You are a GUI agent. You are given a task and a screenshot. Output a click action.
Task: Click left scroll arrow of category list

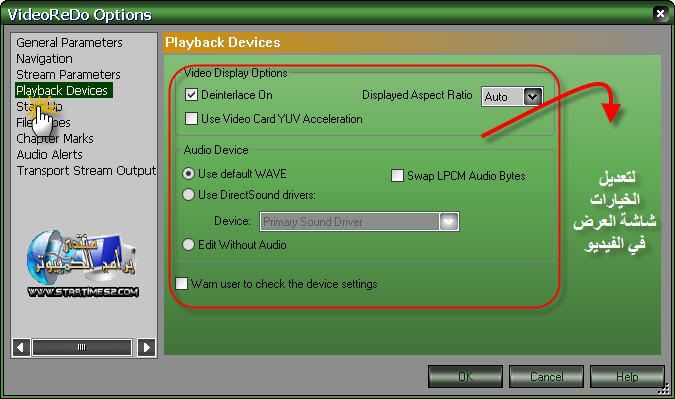[x=21, y=347]
